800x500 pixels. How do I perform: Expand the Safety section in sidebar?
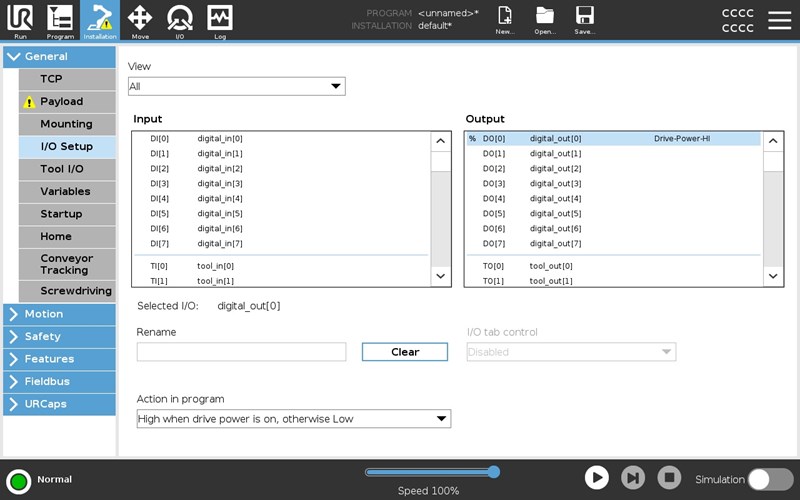point(59,337)
